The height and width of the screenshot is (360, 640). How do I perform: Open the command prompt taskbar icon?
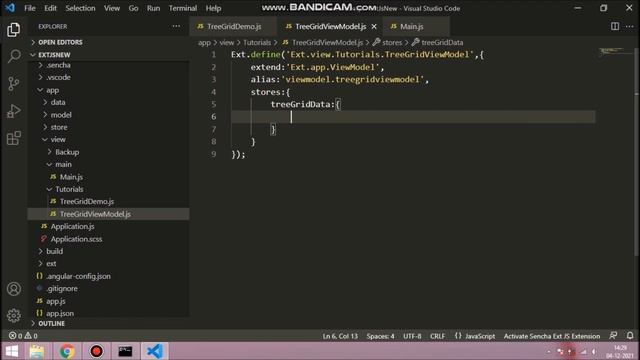coord(125,351)
